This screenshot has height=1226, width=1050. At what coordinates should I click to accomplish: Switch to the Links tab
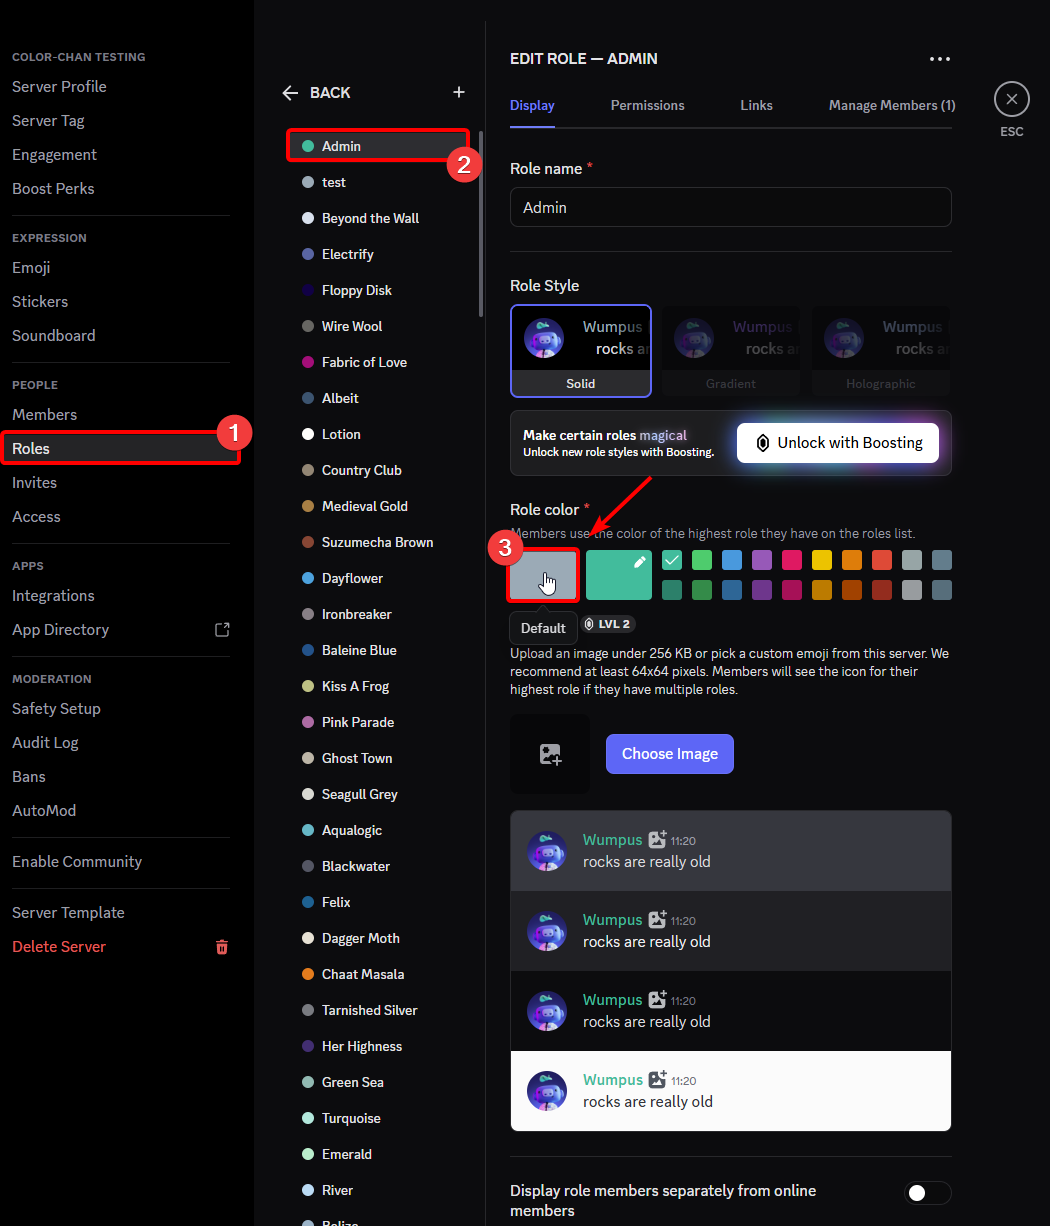point(756,105)
